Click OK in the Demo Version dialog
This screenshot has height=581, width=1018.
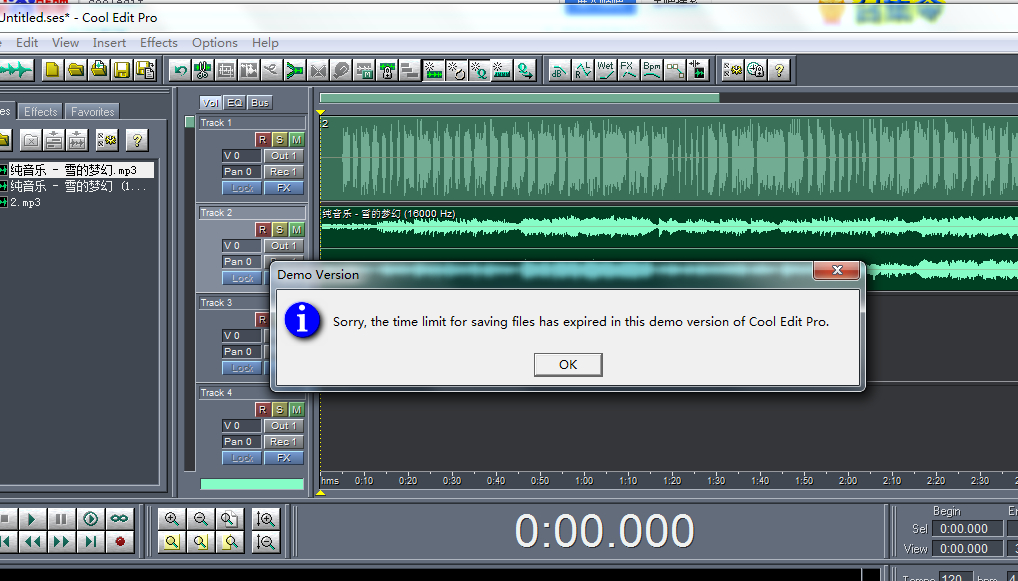(568, 365)
